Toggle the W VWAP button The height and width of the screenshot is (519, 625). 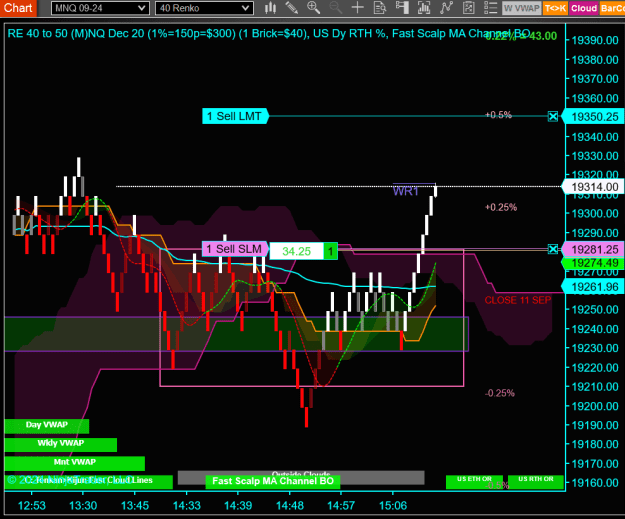(x=521, y=8)
